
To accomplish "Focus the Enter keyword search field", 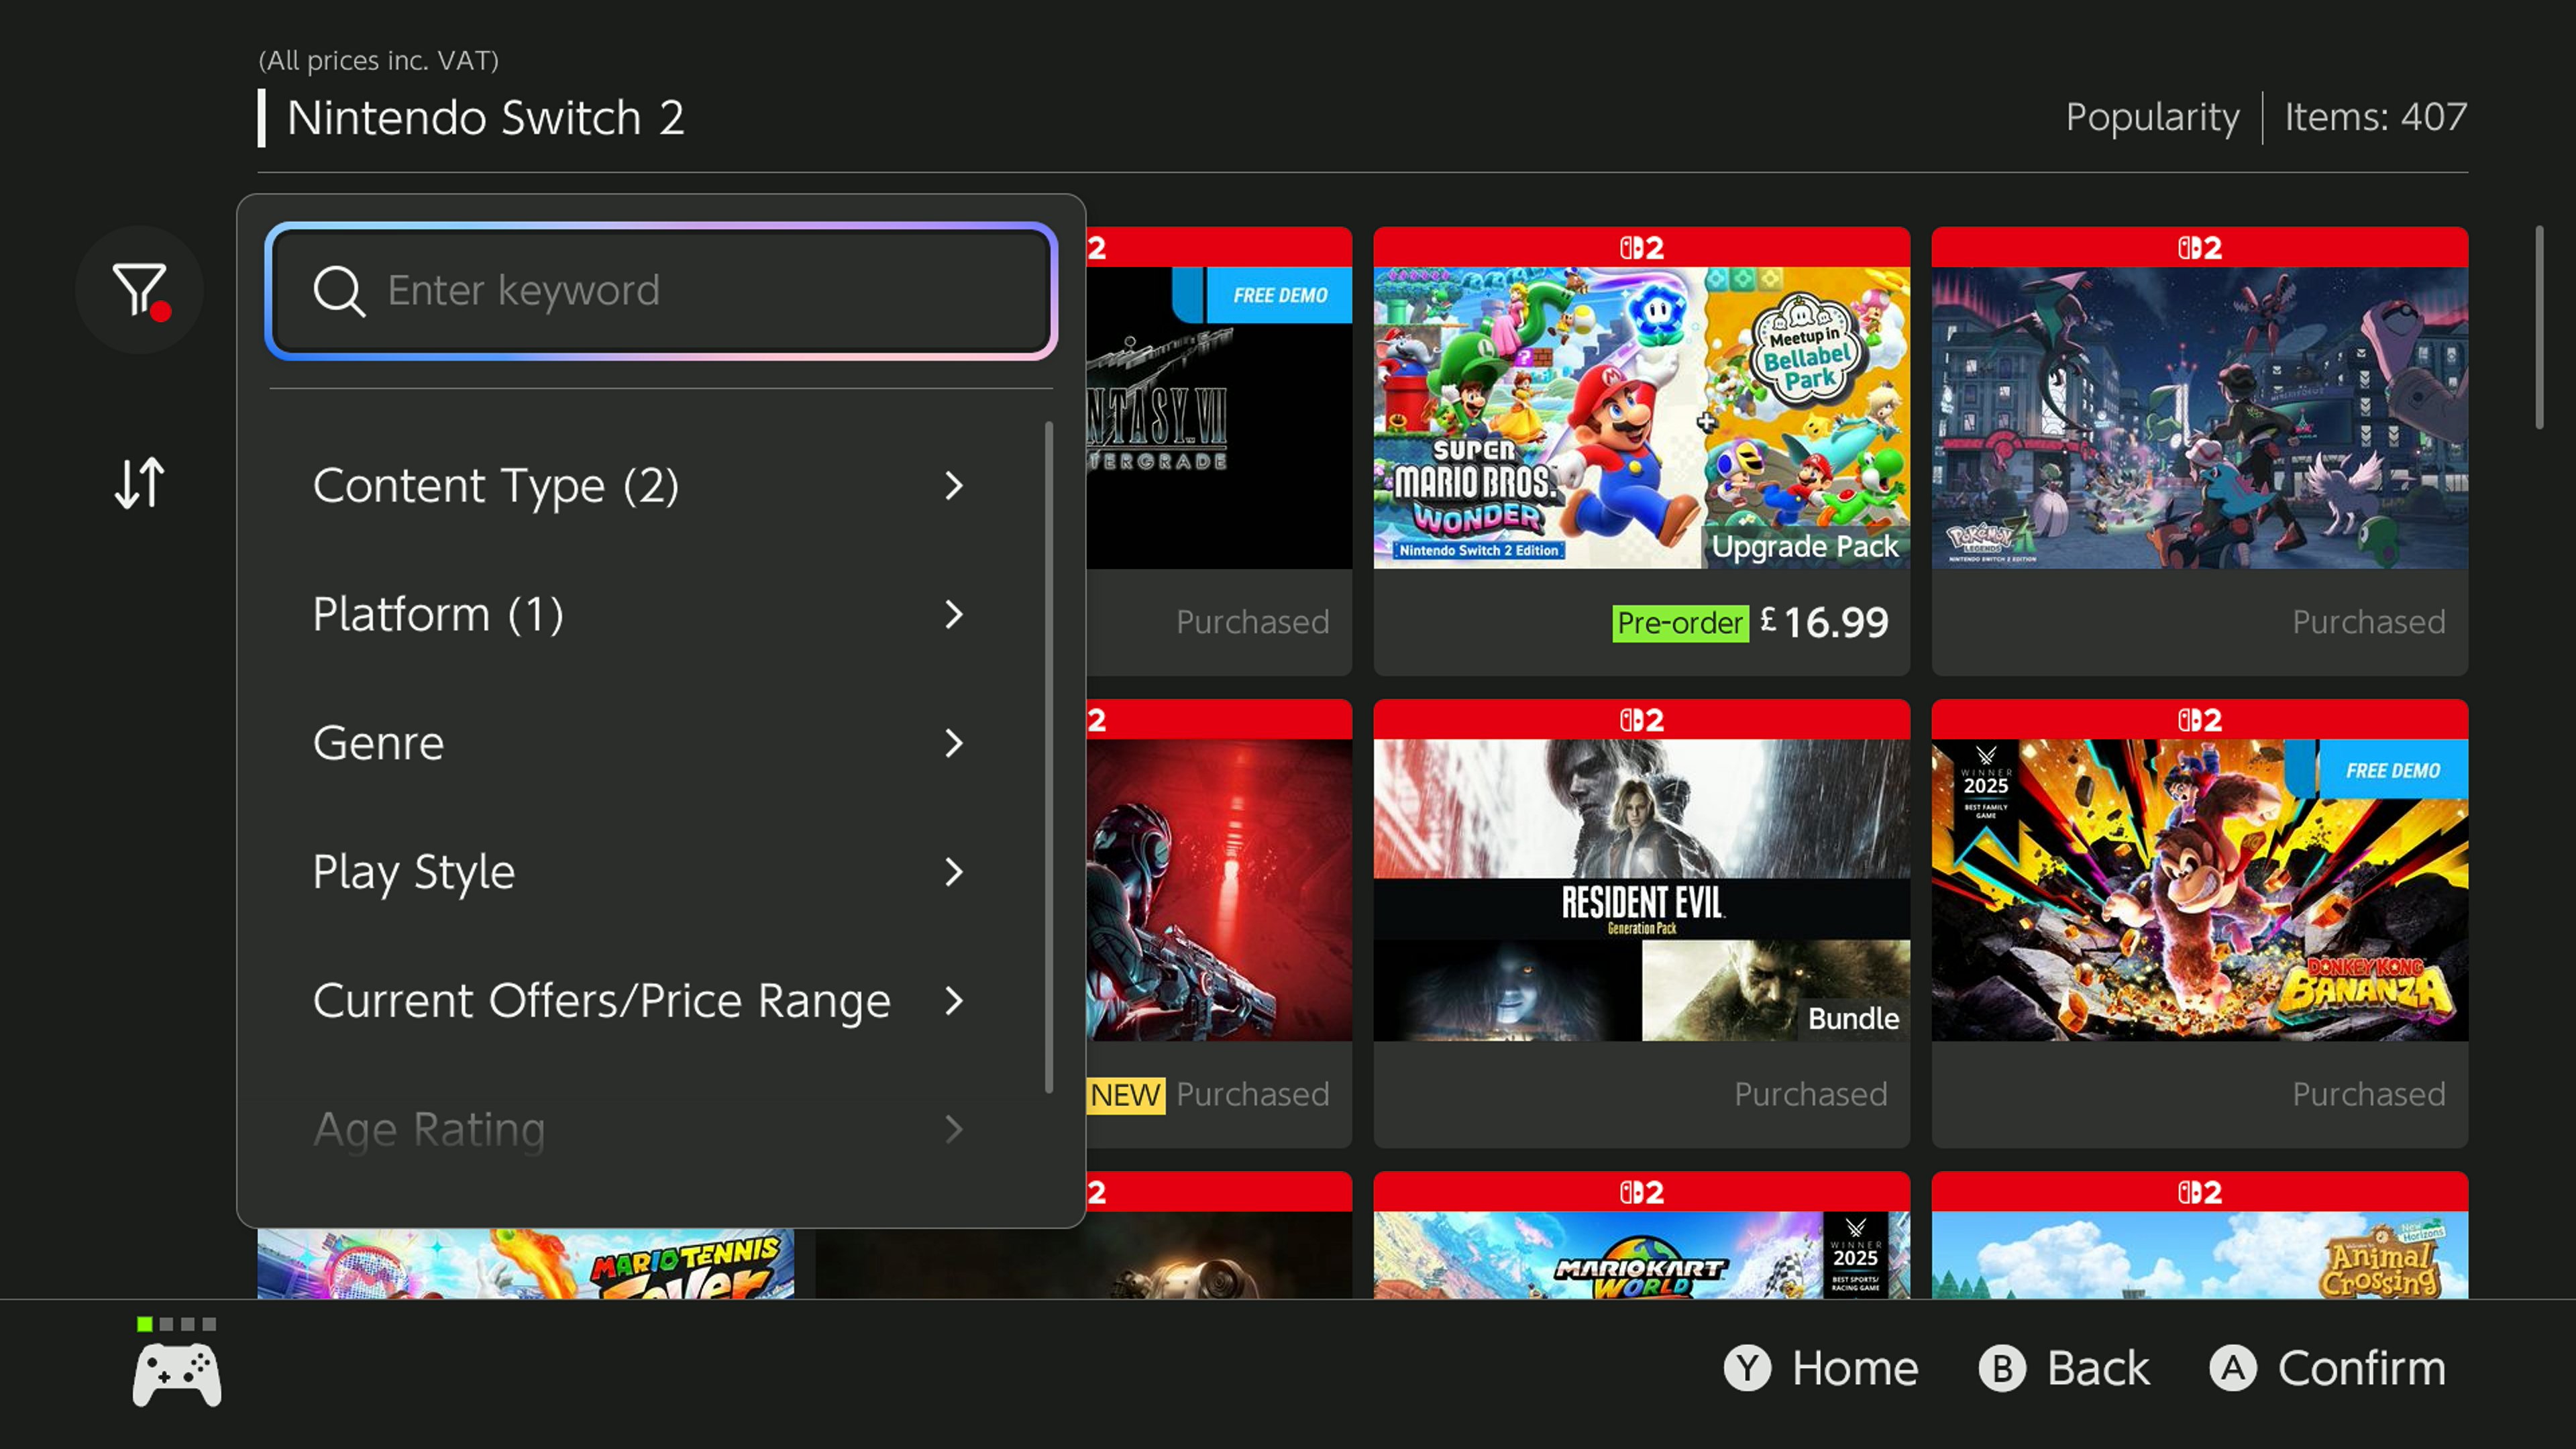I will pyautogui.click(x=661, y=291).
